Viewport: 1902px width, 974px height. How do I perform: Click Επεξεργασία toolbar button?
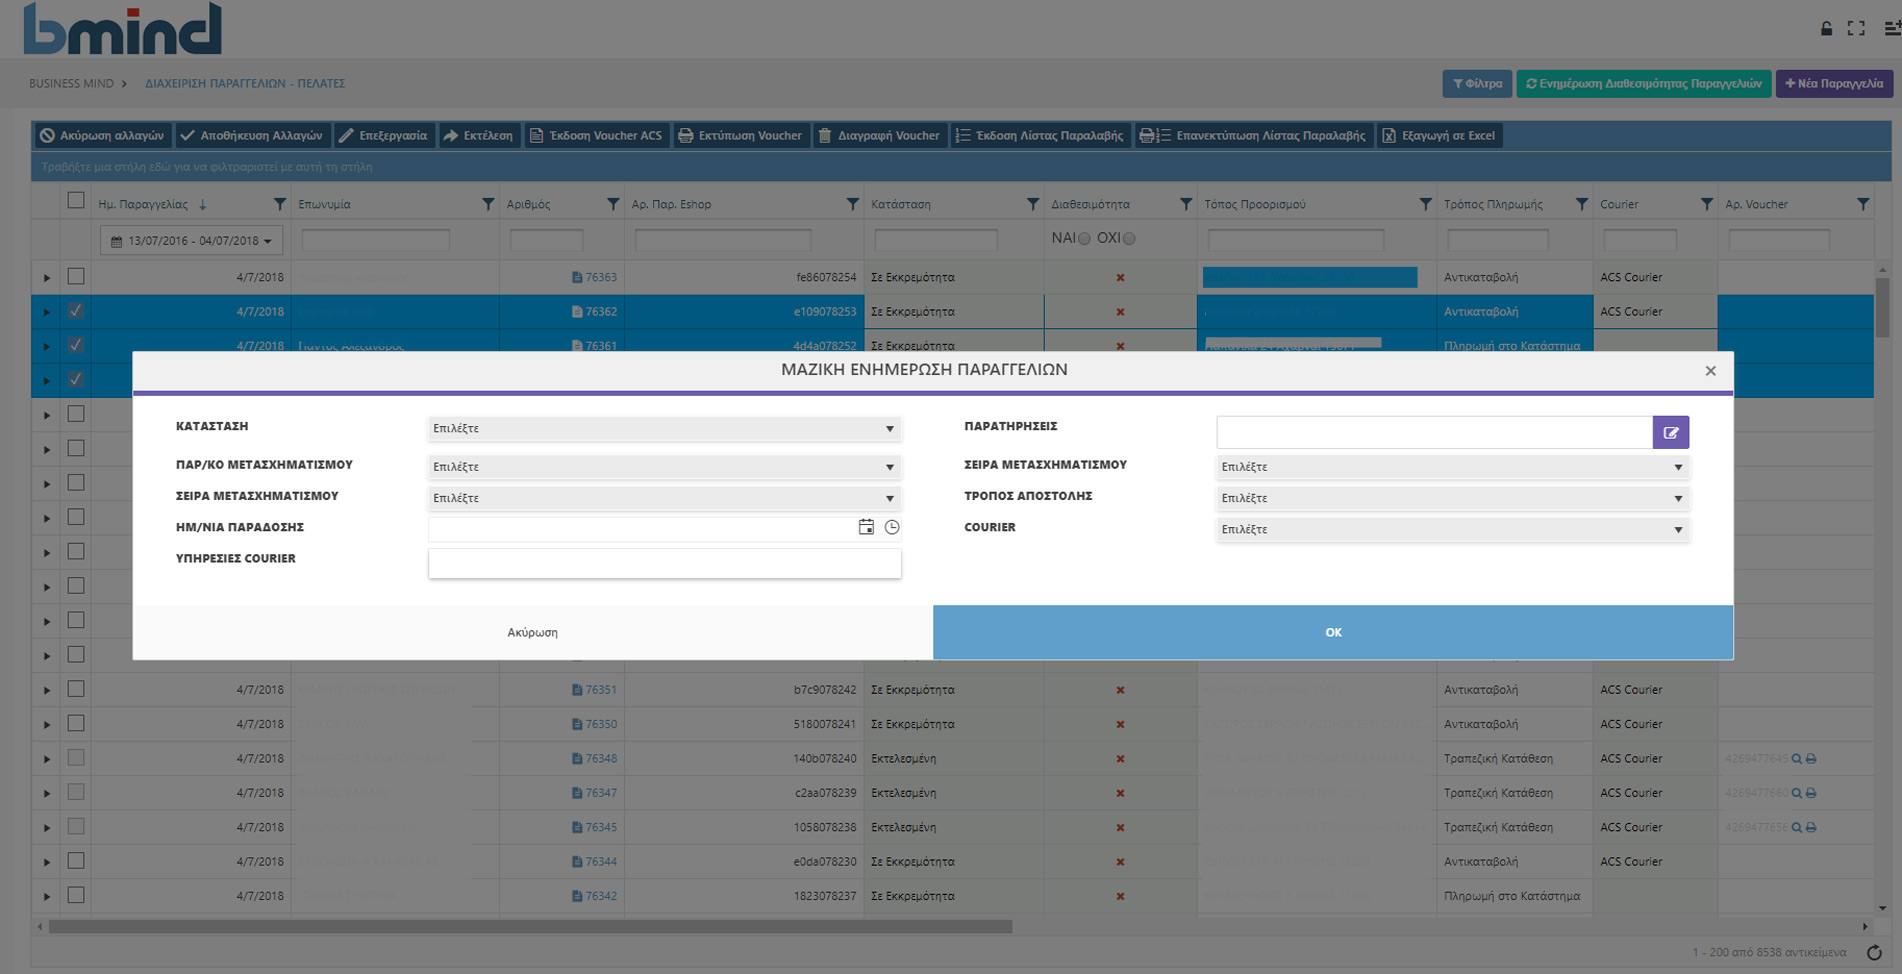click(x=383, y=135)
